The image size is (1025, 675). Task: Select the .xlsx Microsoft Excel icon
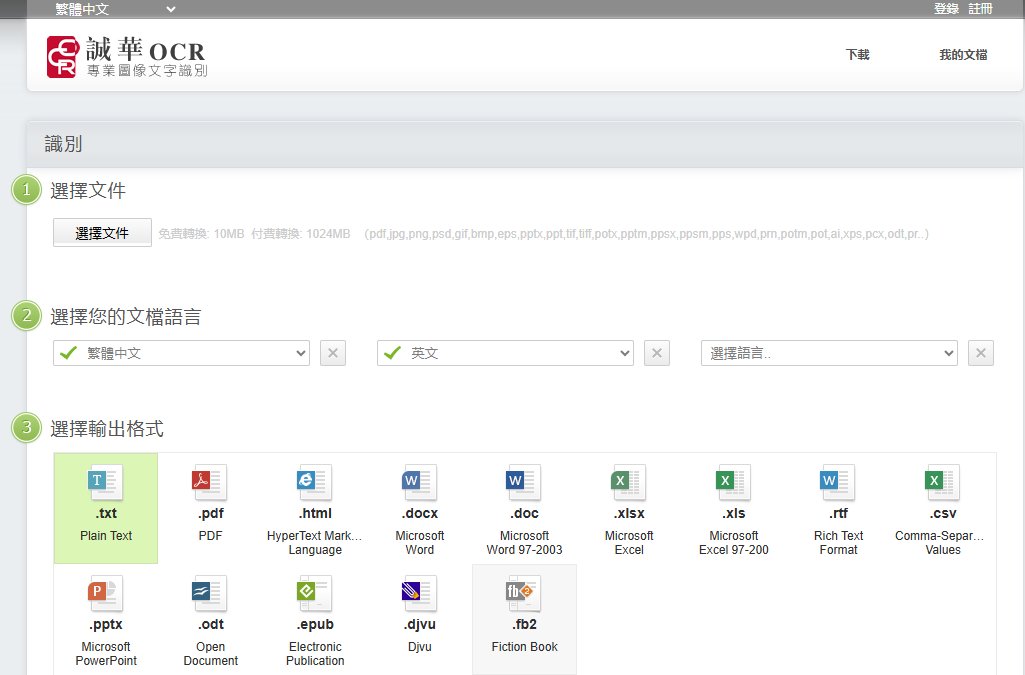pos(629,484)
